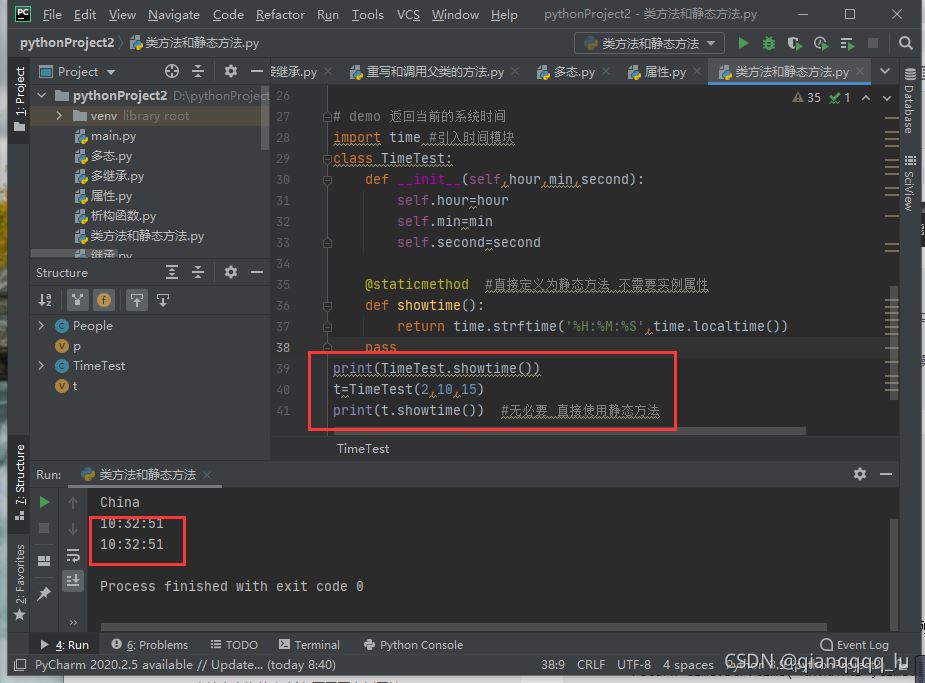Open main.py in Project tree

(113, 136)
